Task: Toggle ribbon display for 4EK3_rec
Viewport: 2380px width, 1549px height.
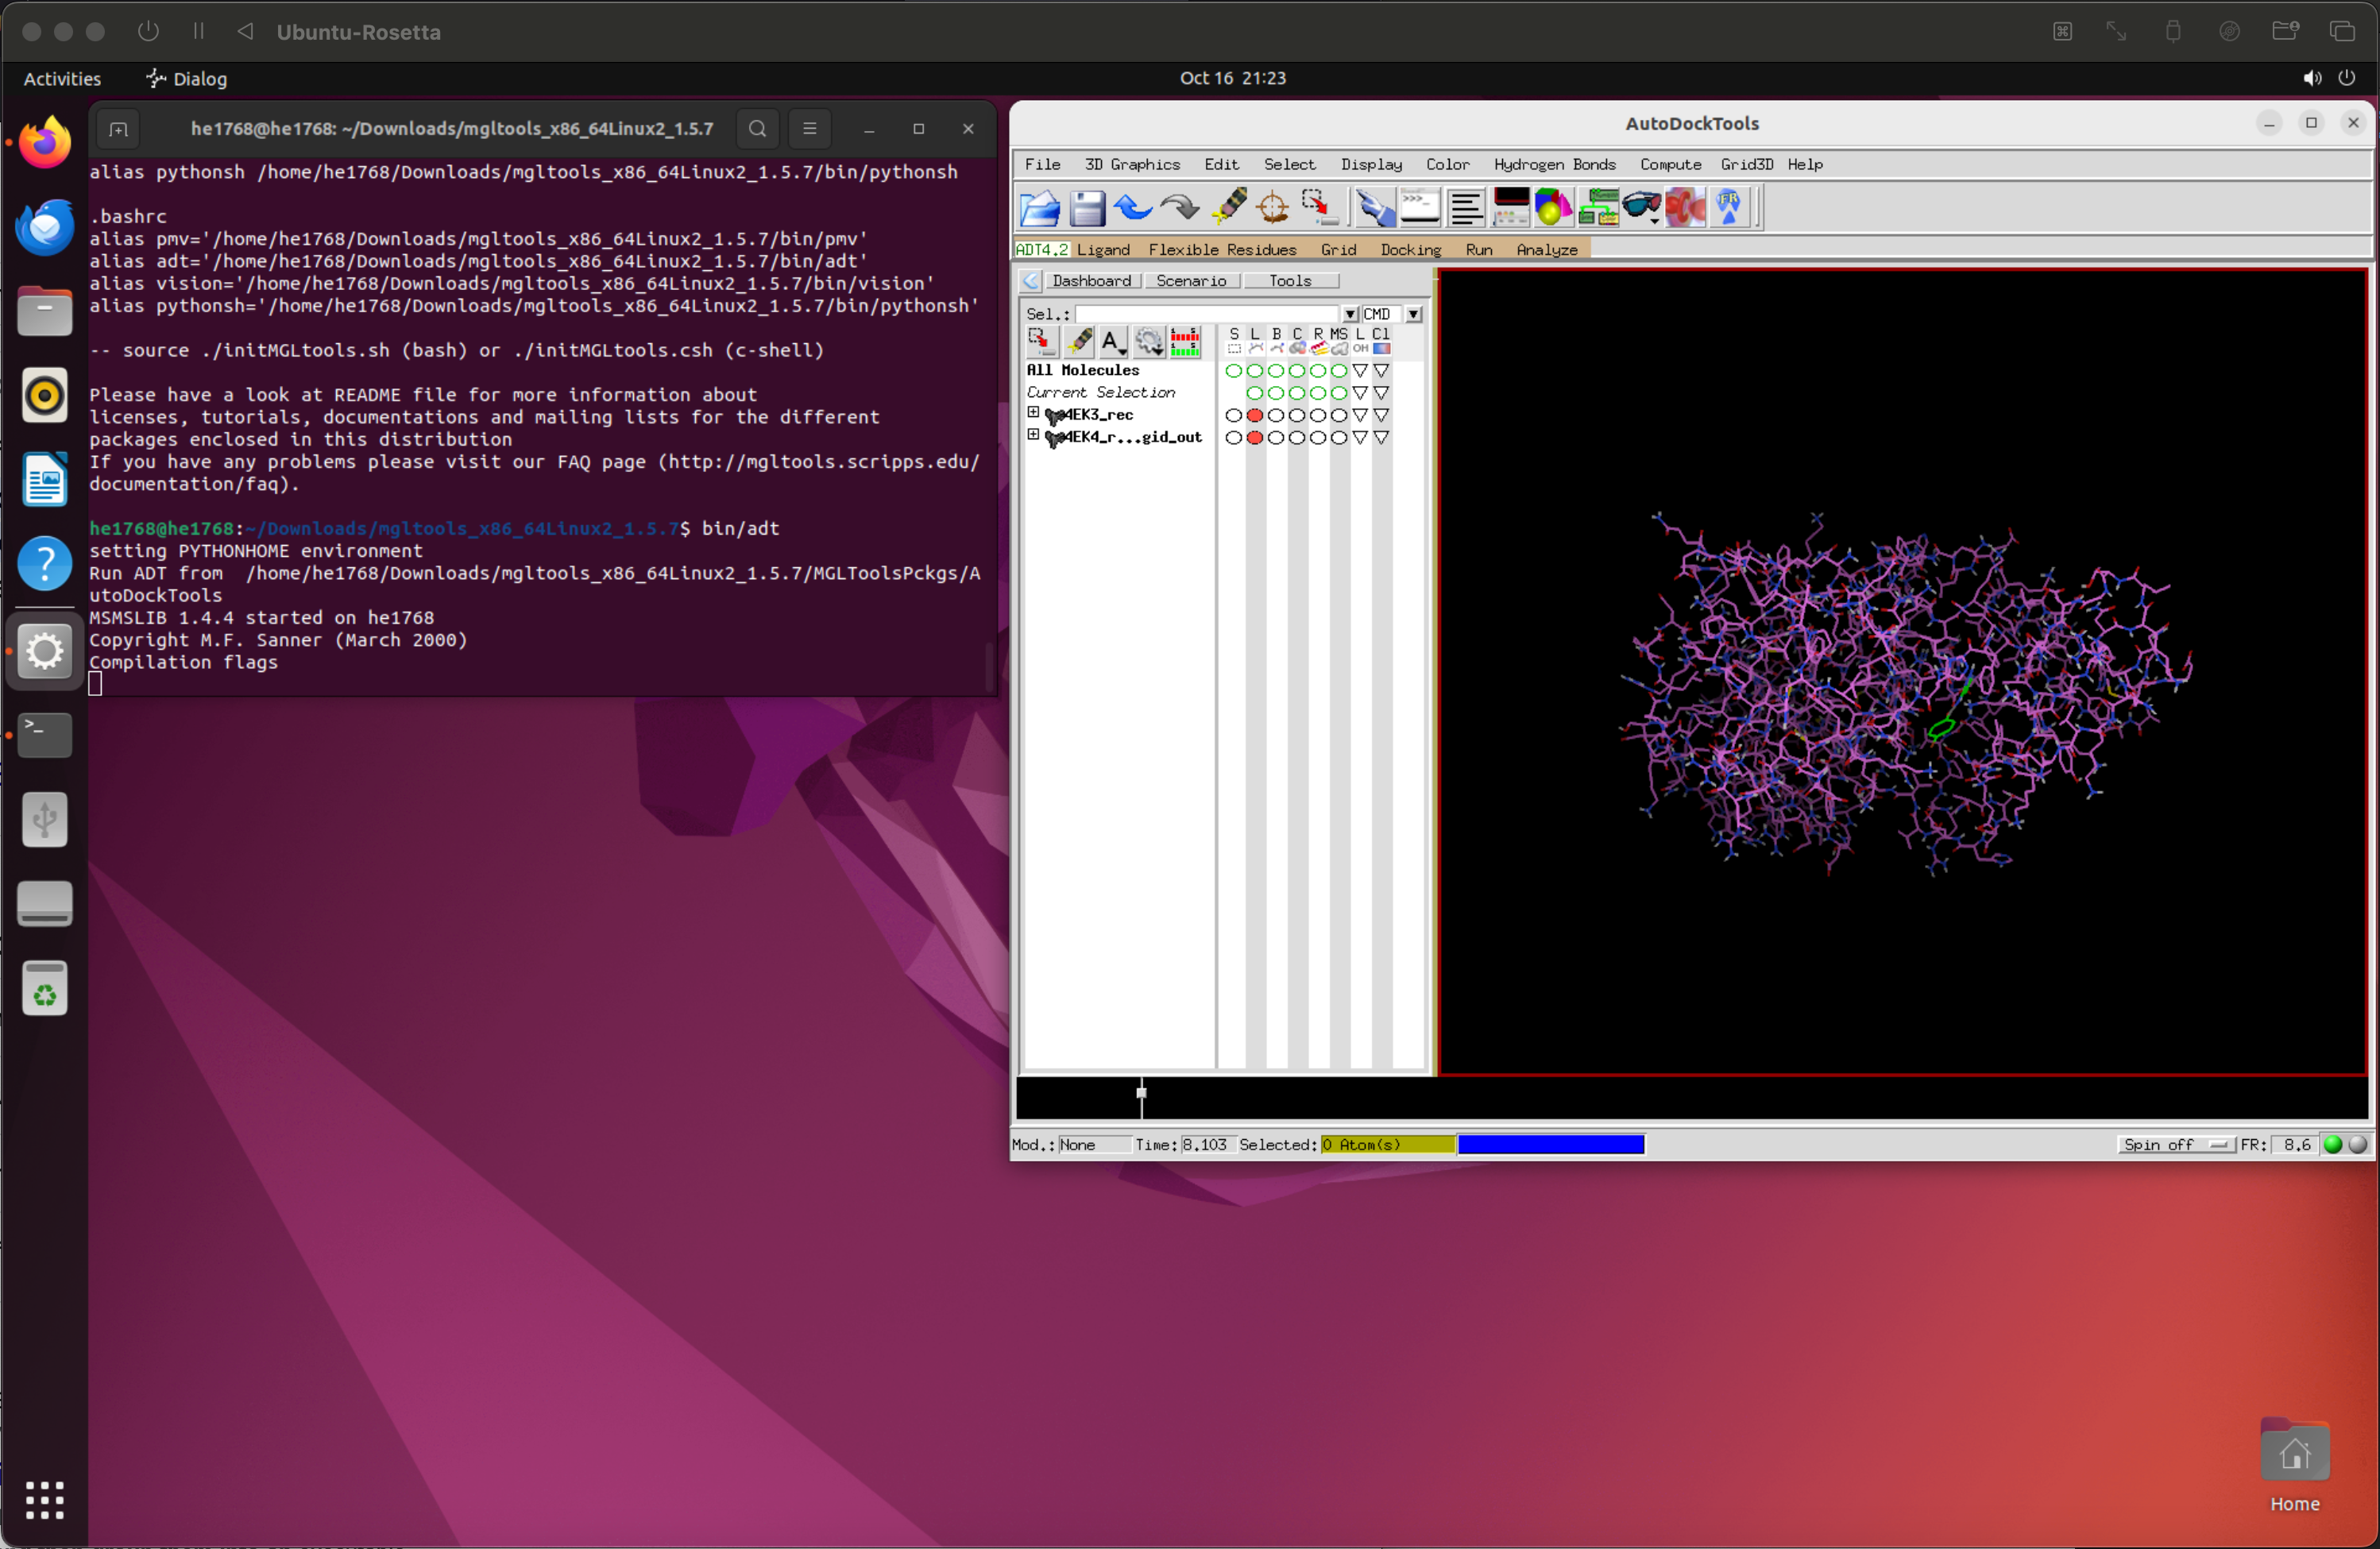Action: (1318, 415)
